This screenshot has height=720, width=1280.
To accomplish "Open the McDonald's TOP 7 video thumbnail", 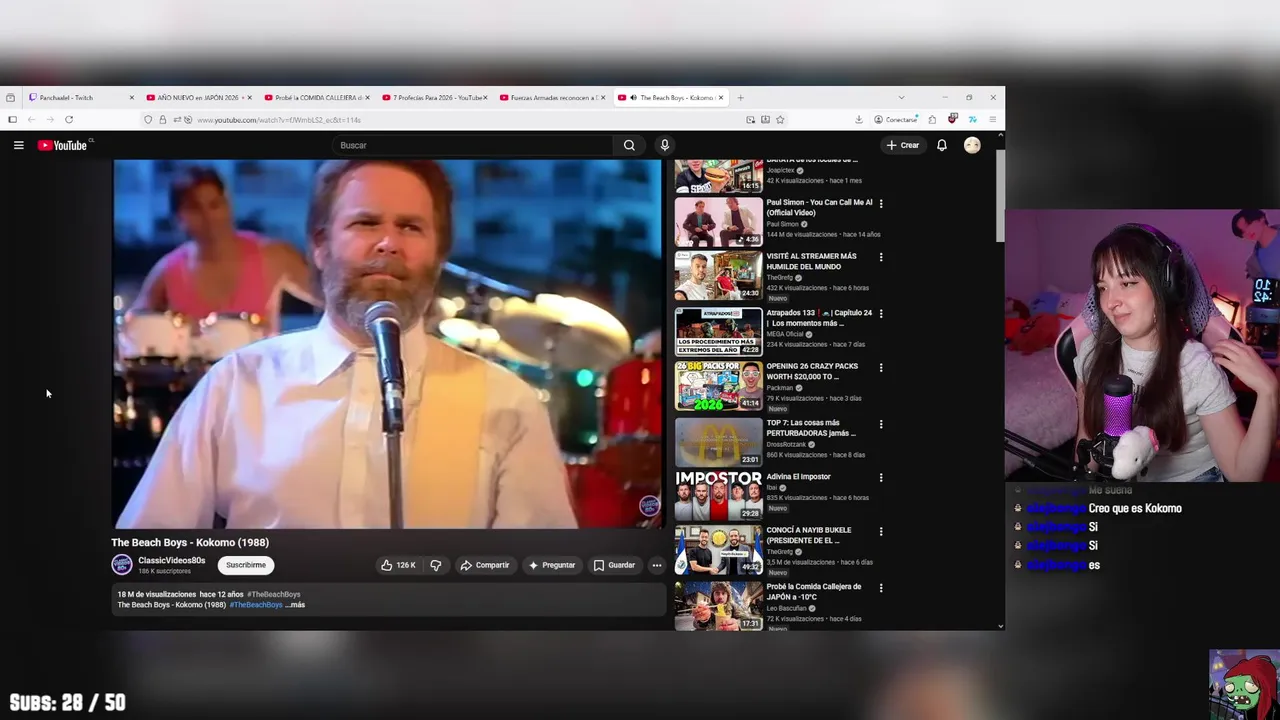I will pyautogui.click(x=718, y=441).
